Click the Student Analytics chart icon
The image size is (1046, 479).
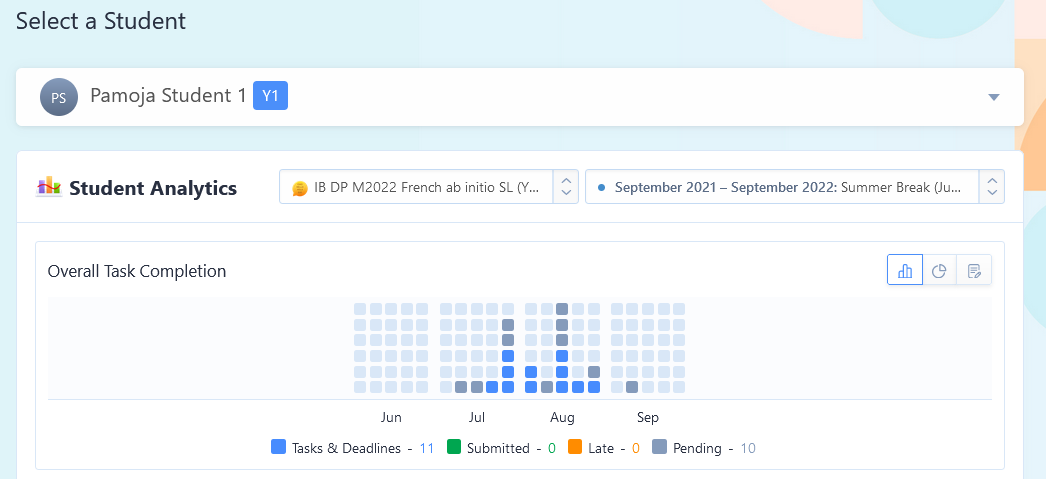(x=49, y=186)
